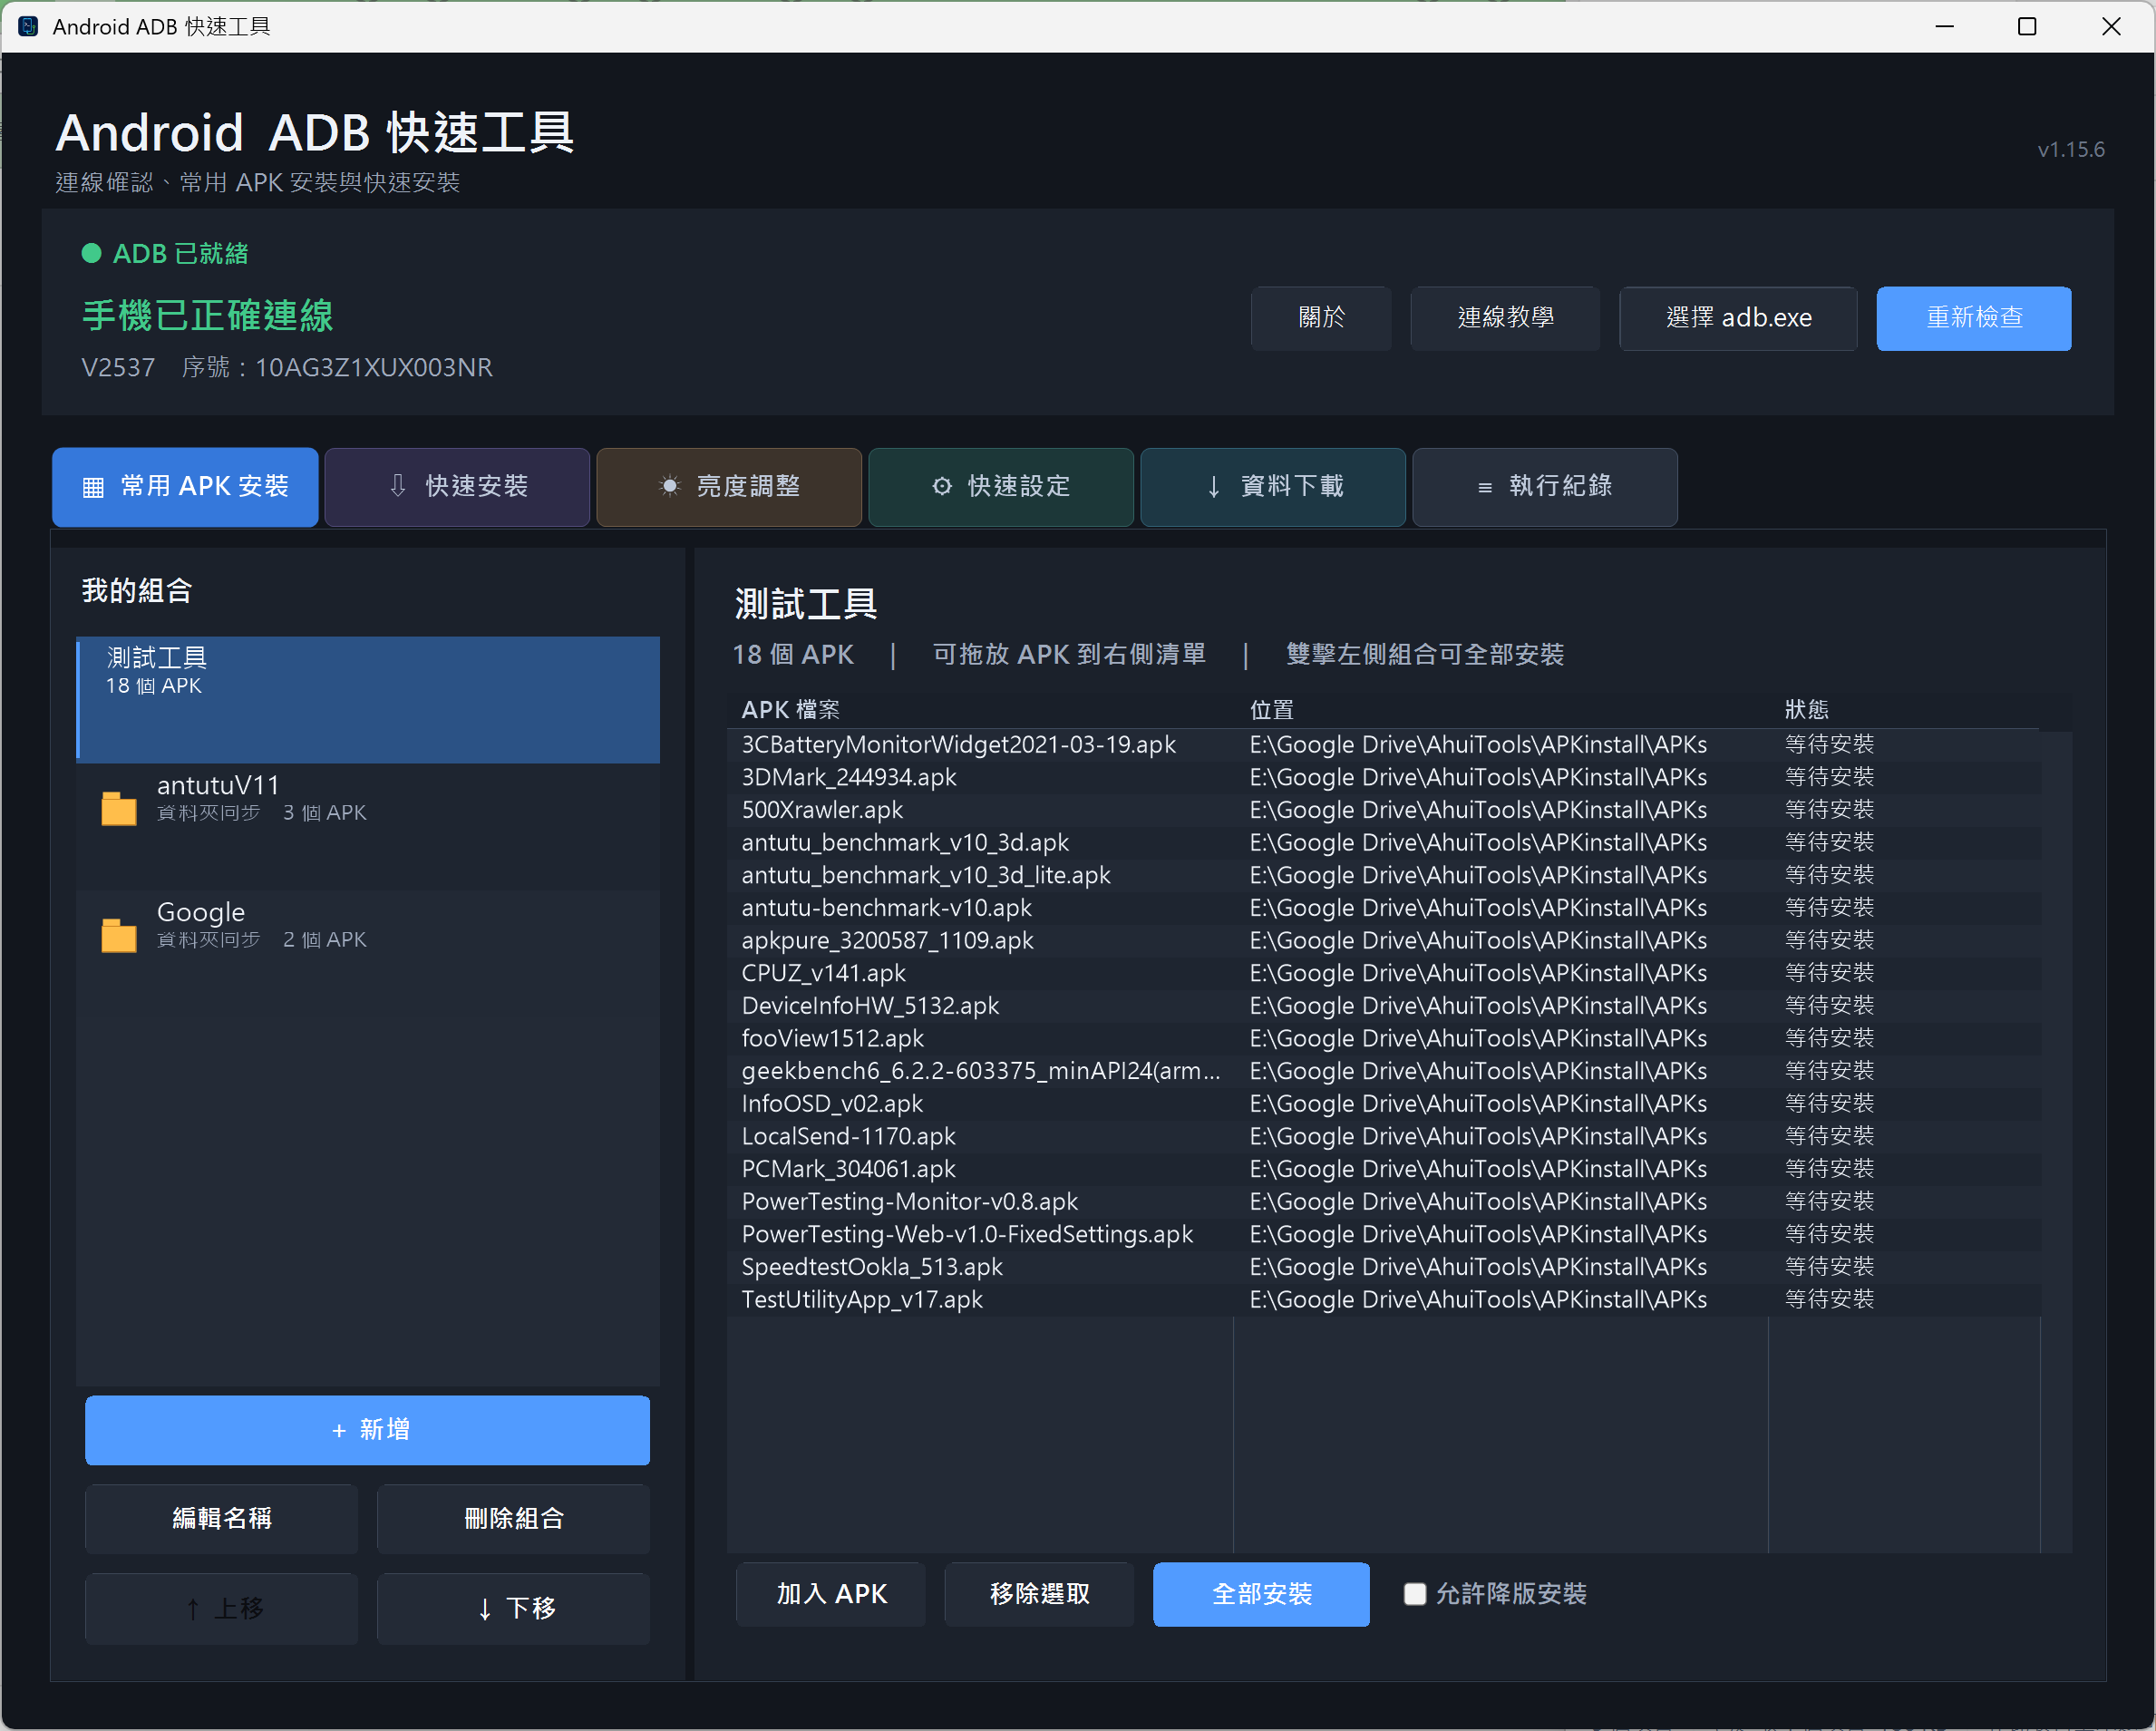The image size is (2156, 1731).
Task: Click 等待安裝 status of TestUtilityApp_v17.apk
Action: (1829, 1300)
